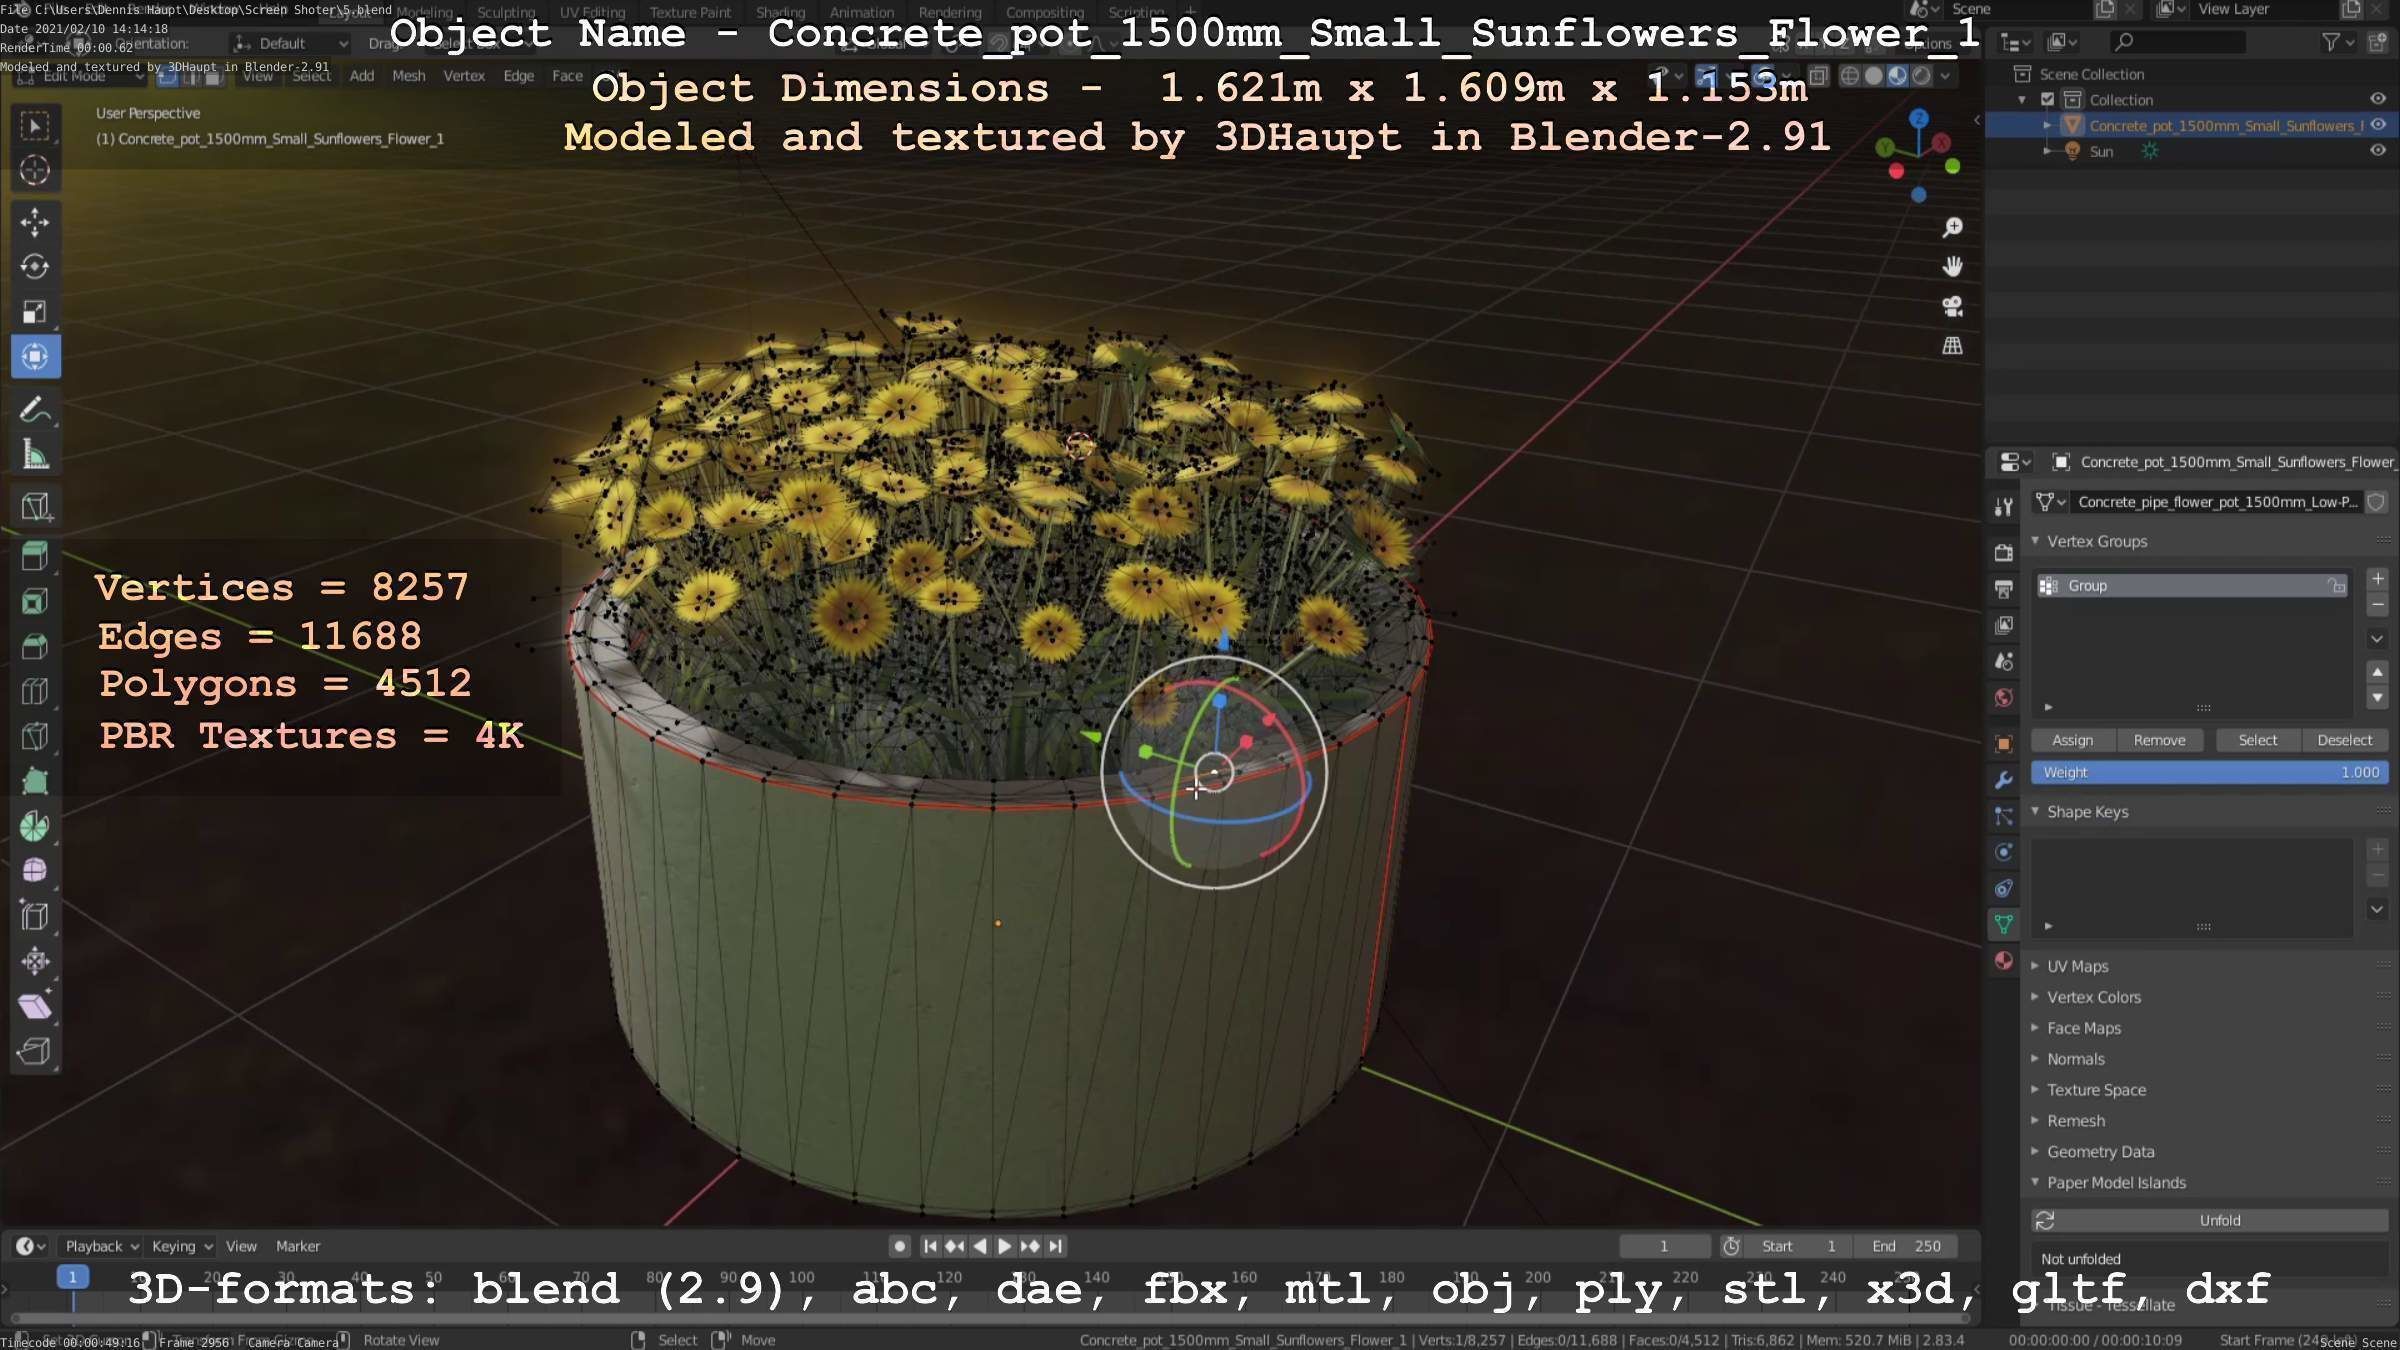Play the animation forward

(x=1005, y=1246)
